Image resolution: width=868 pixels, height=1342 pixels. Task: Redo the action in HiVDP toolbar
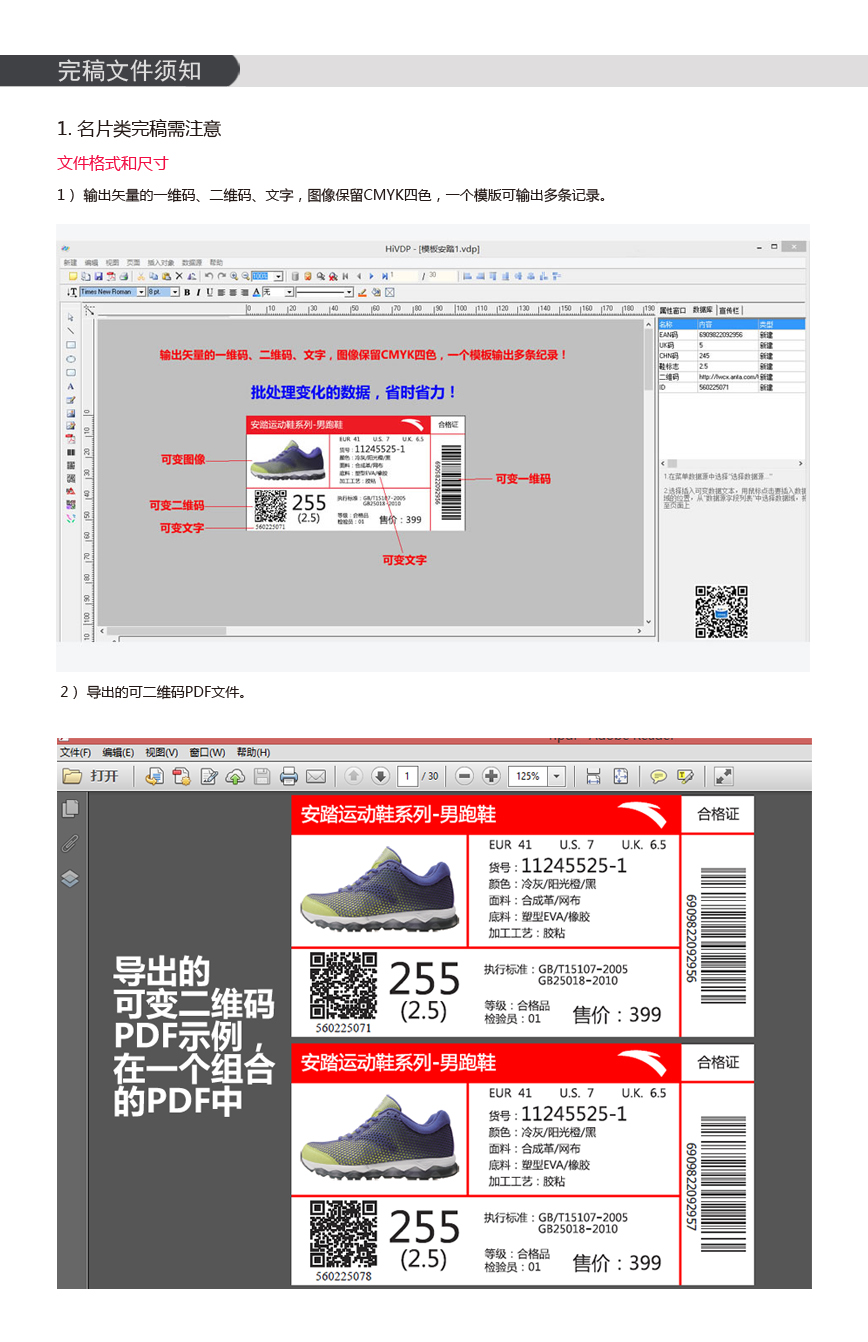click(220, 276)
